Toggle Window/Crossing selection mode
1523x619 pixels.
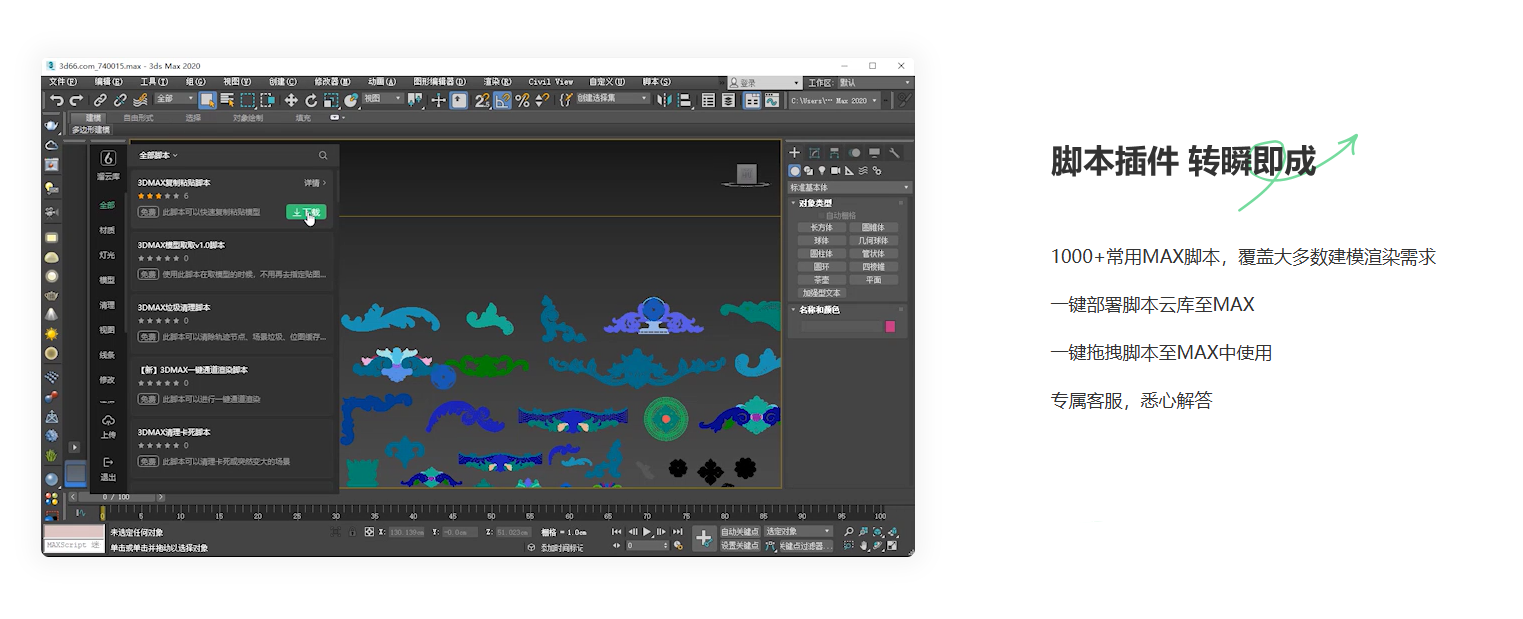(x=267, y=100)
